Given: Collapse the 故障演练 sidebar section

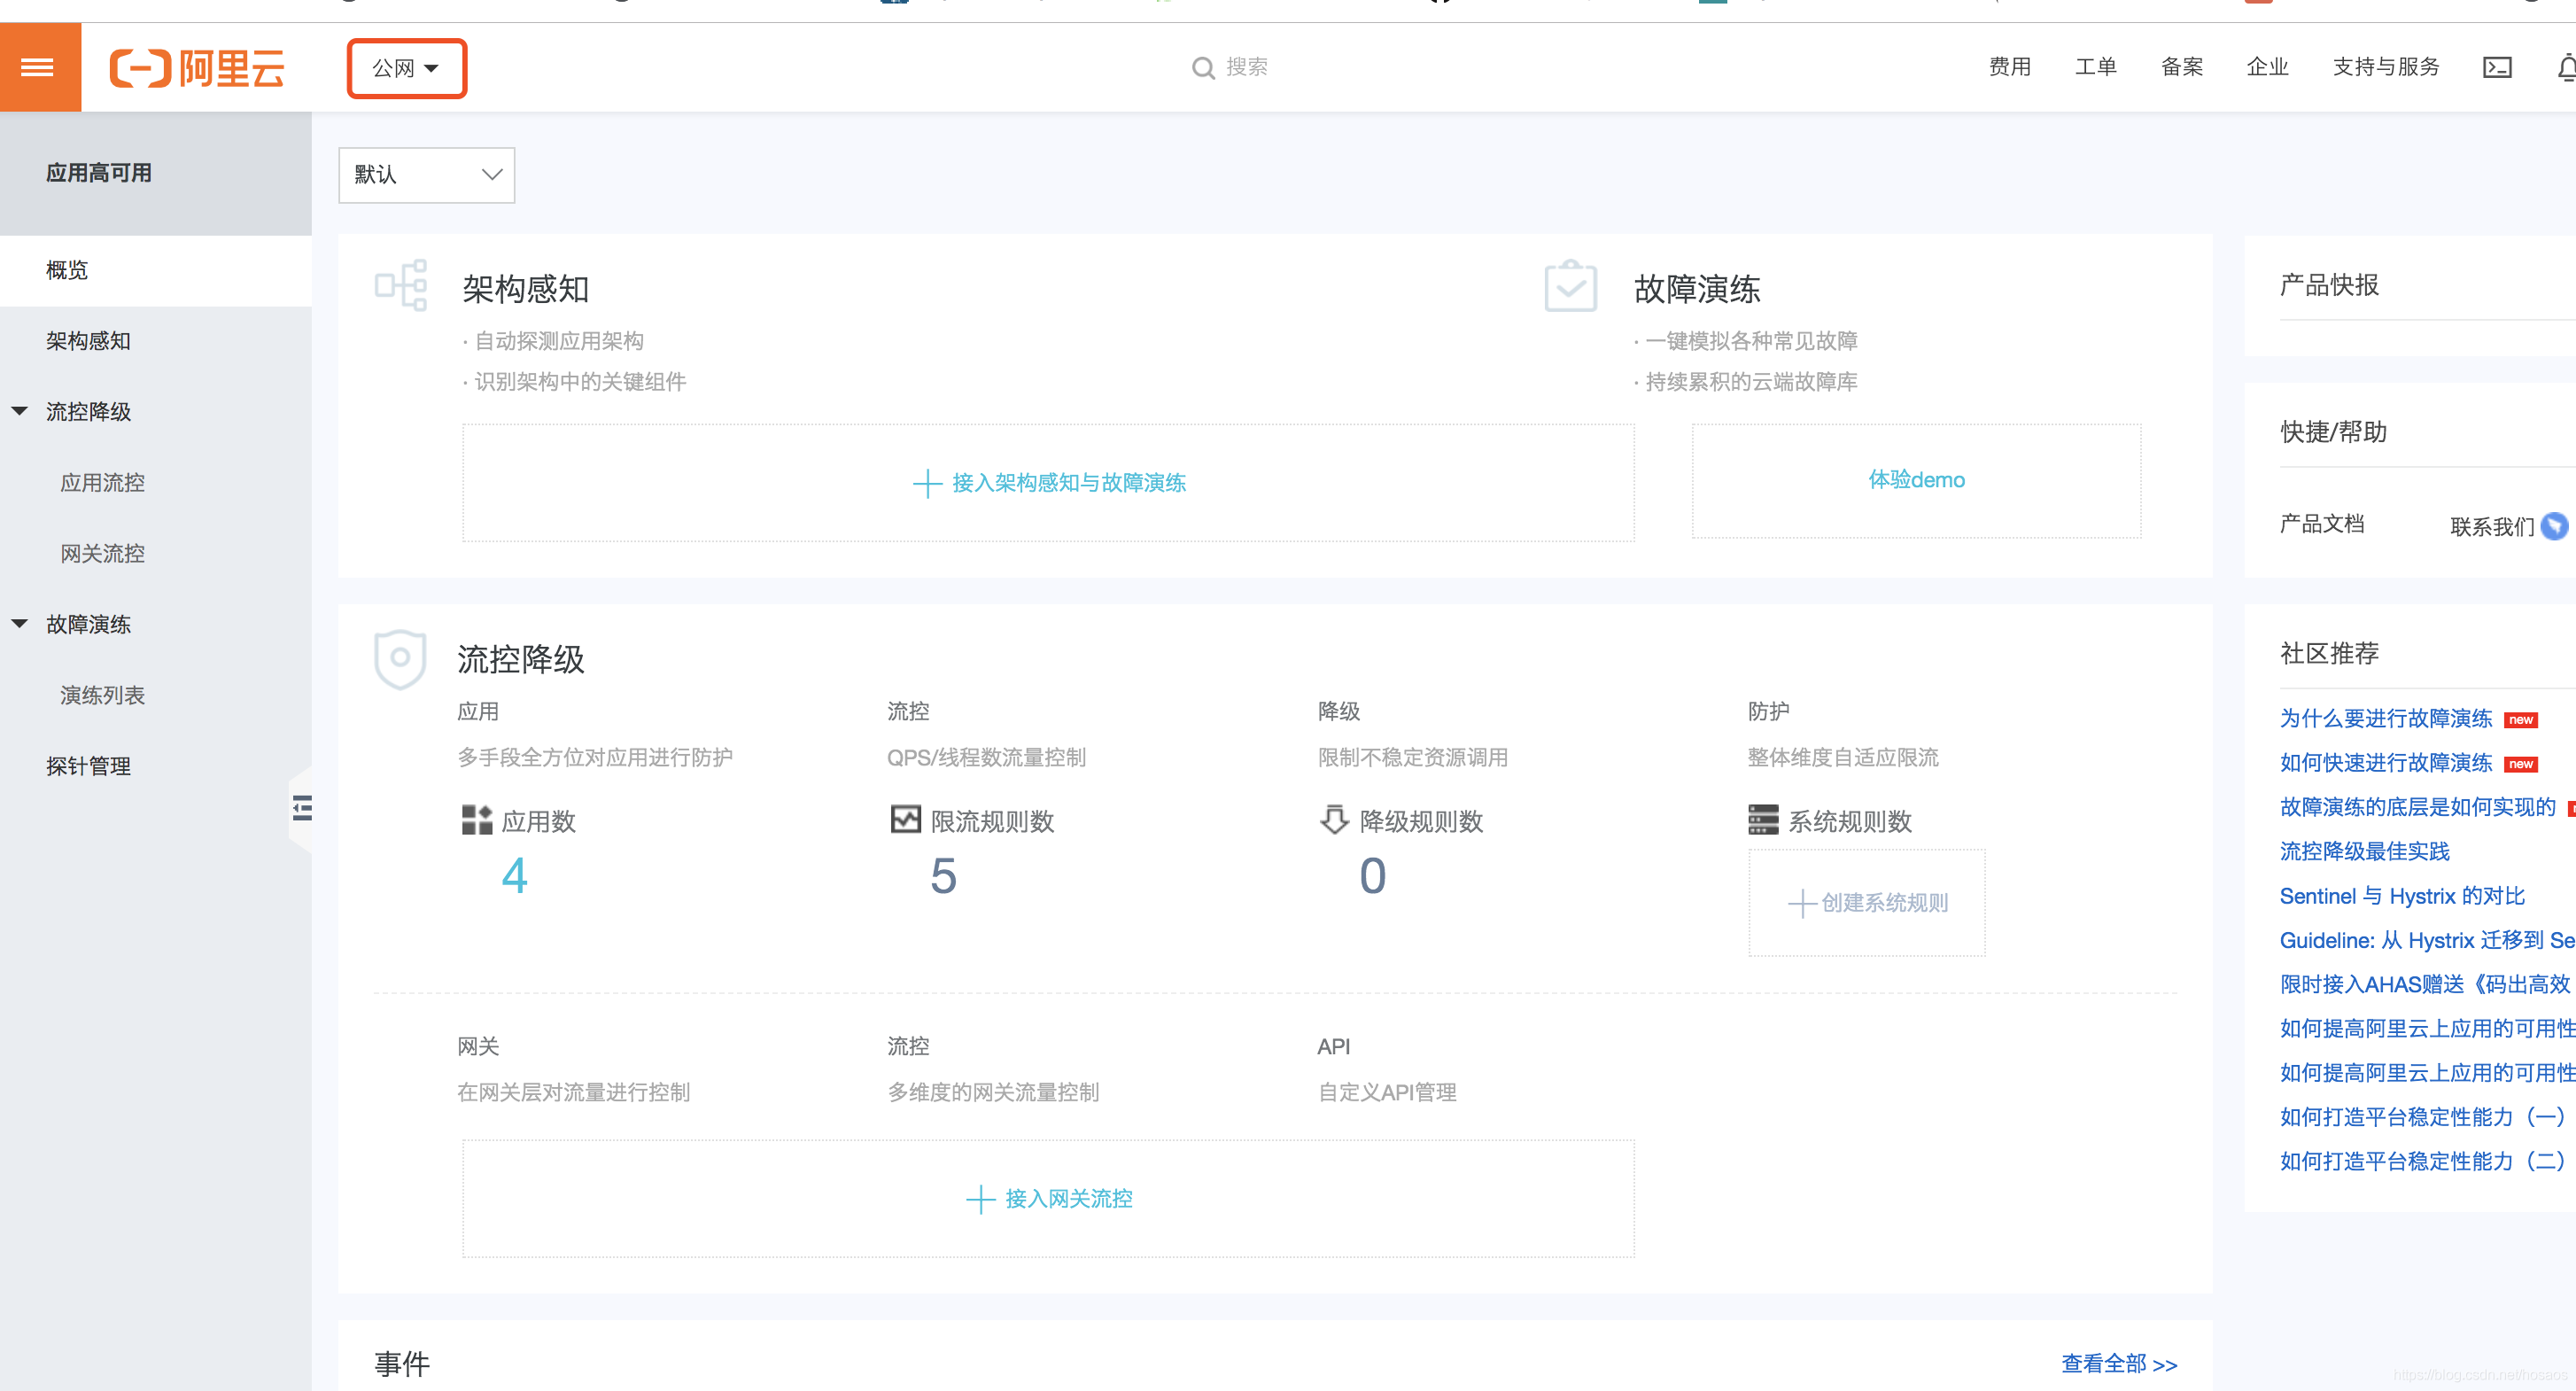Looking at the screenshot, I should coord(20,622).
